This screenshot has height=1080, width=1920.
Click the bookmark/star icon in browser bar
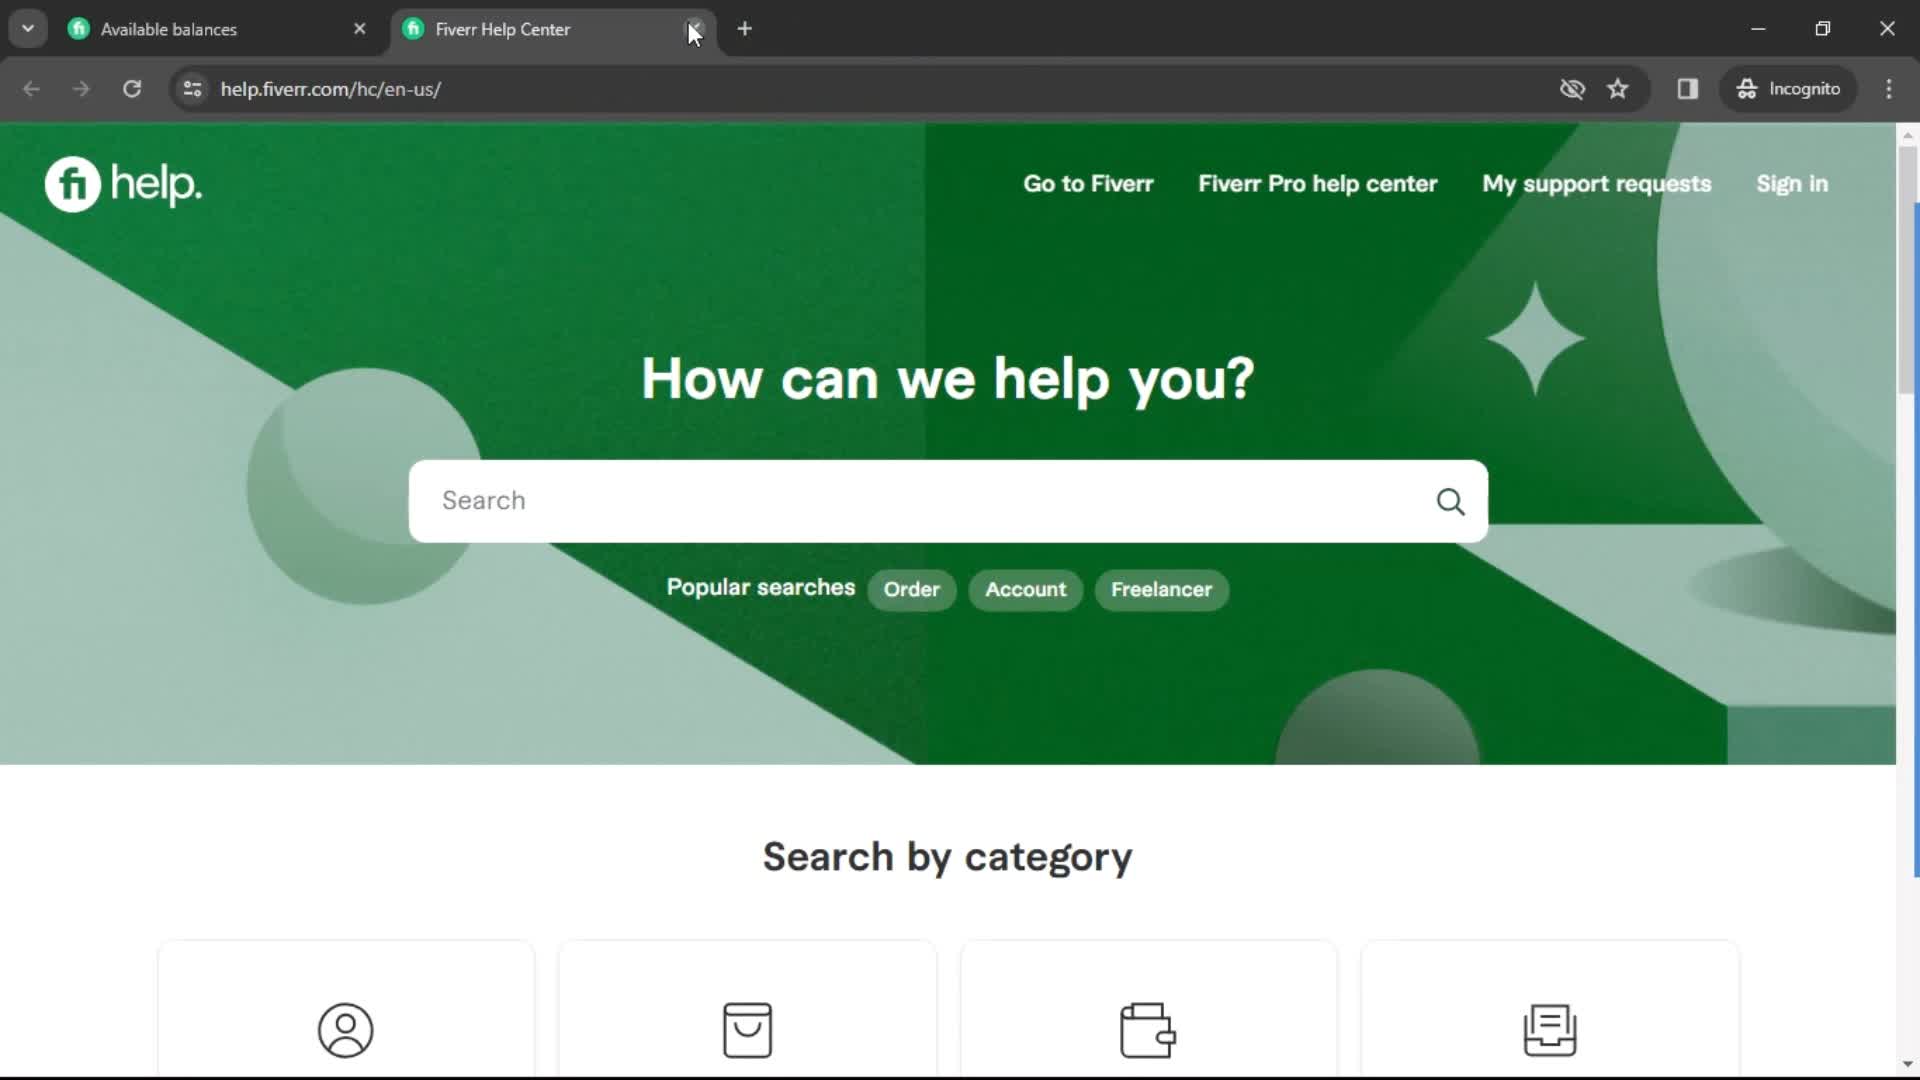[1619, 88]
